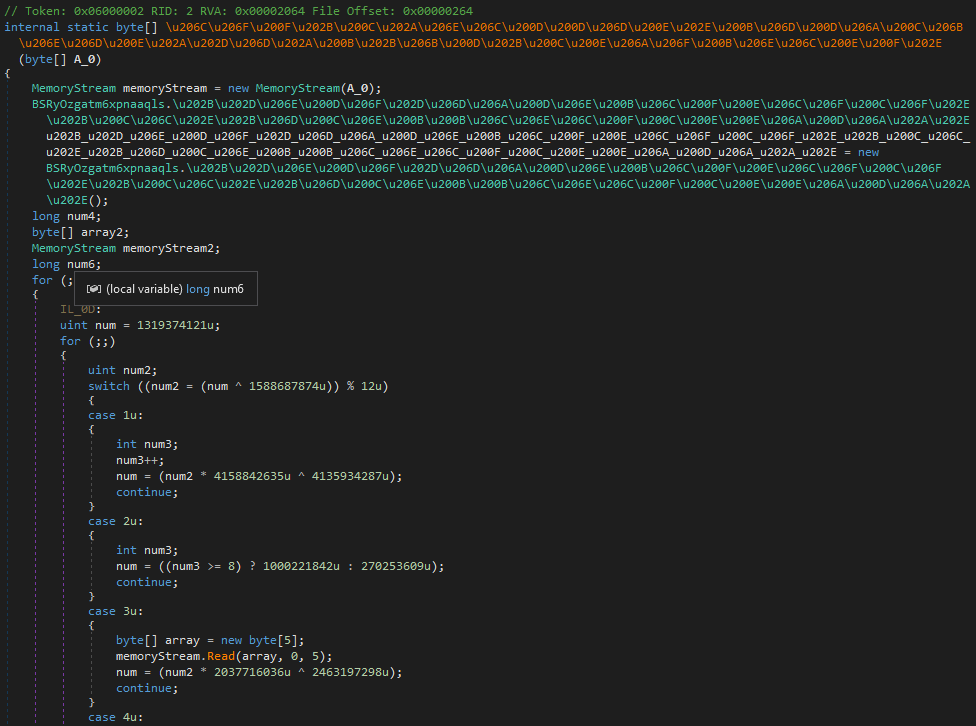Click the 'new MemoryStream(A_0)' constructor call
This screenshot has width=976, height=726.
(x=302, y=88)
